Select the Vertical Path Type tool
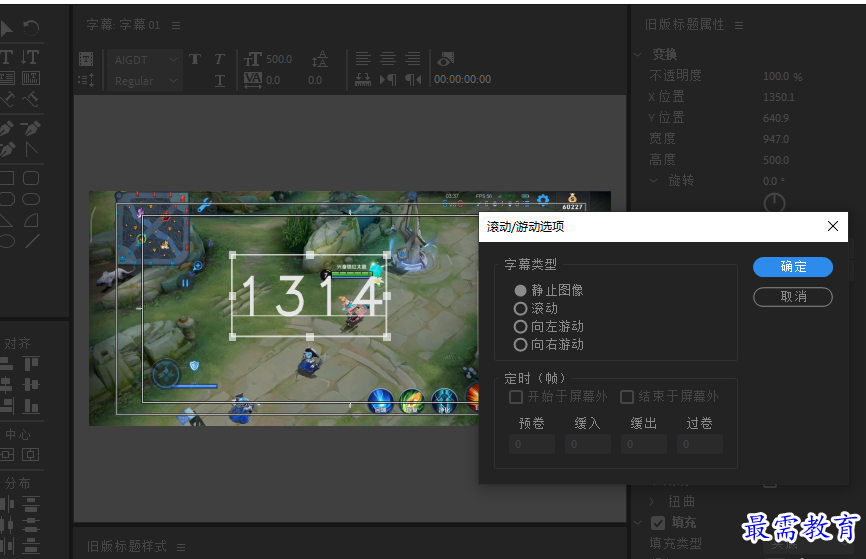This screenshot has width=866, height=559. 30,99
